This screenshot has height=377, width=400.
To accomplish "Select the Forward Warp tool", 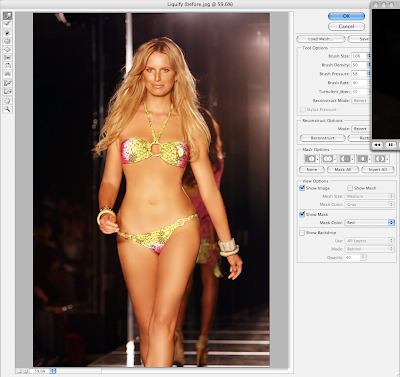I will click(7, 16).
